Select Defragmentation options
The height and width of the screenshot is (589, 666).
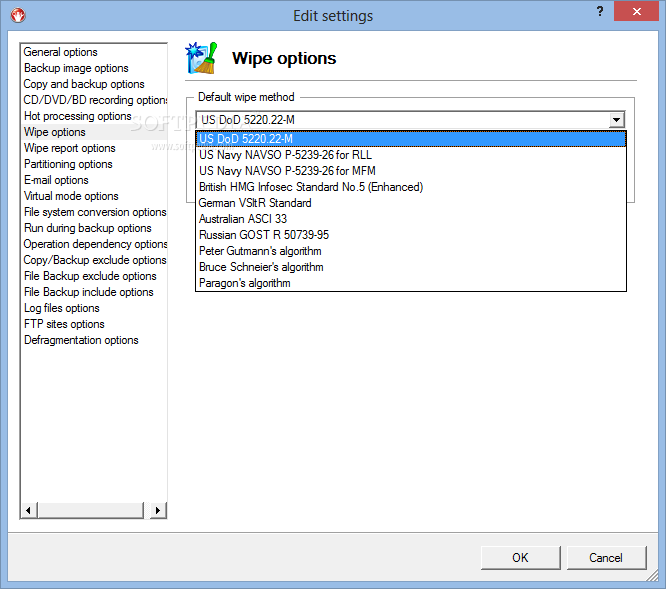(94, 340)
